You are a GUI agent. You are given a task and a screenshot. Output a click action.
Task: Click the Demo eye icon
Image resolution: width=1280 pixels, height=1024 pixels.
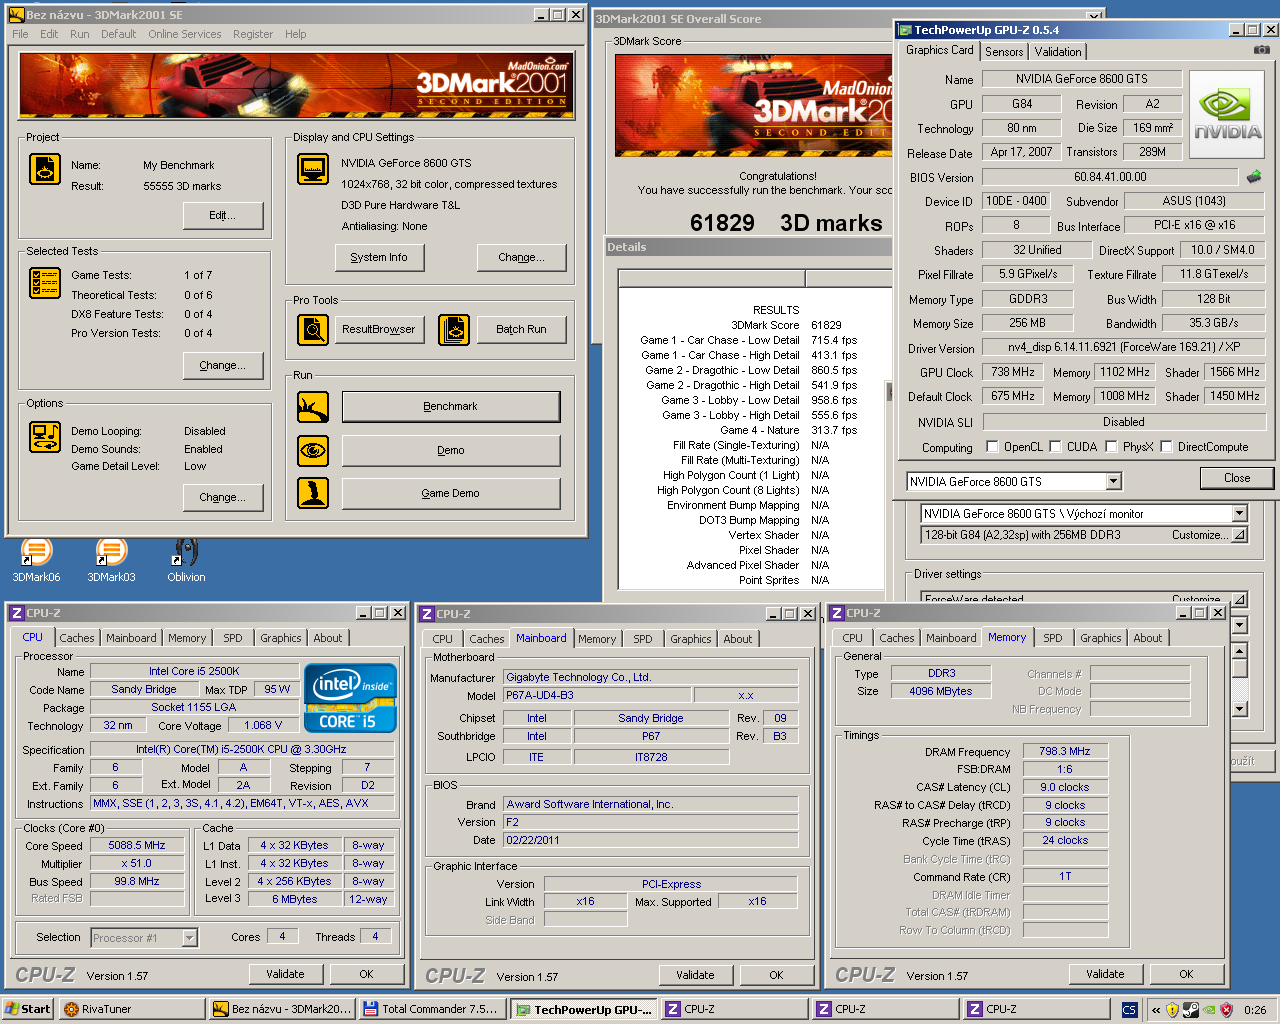point(313,450)
